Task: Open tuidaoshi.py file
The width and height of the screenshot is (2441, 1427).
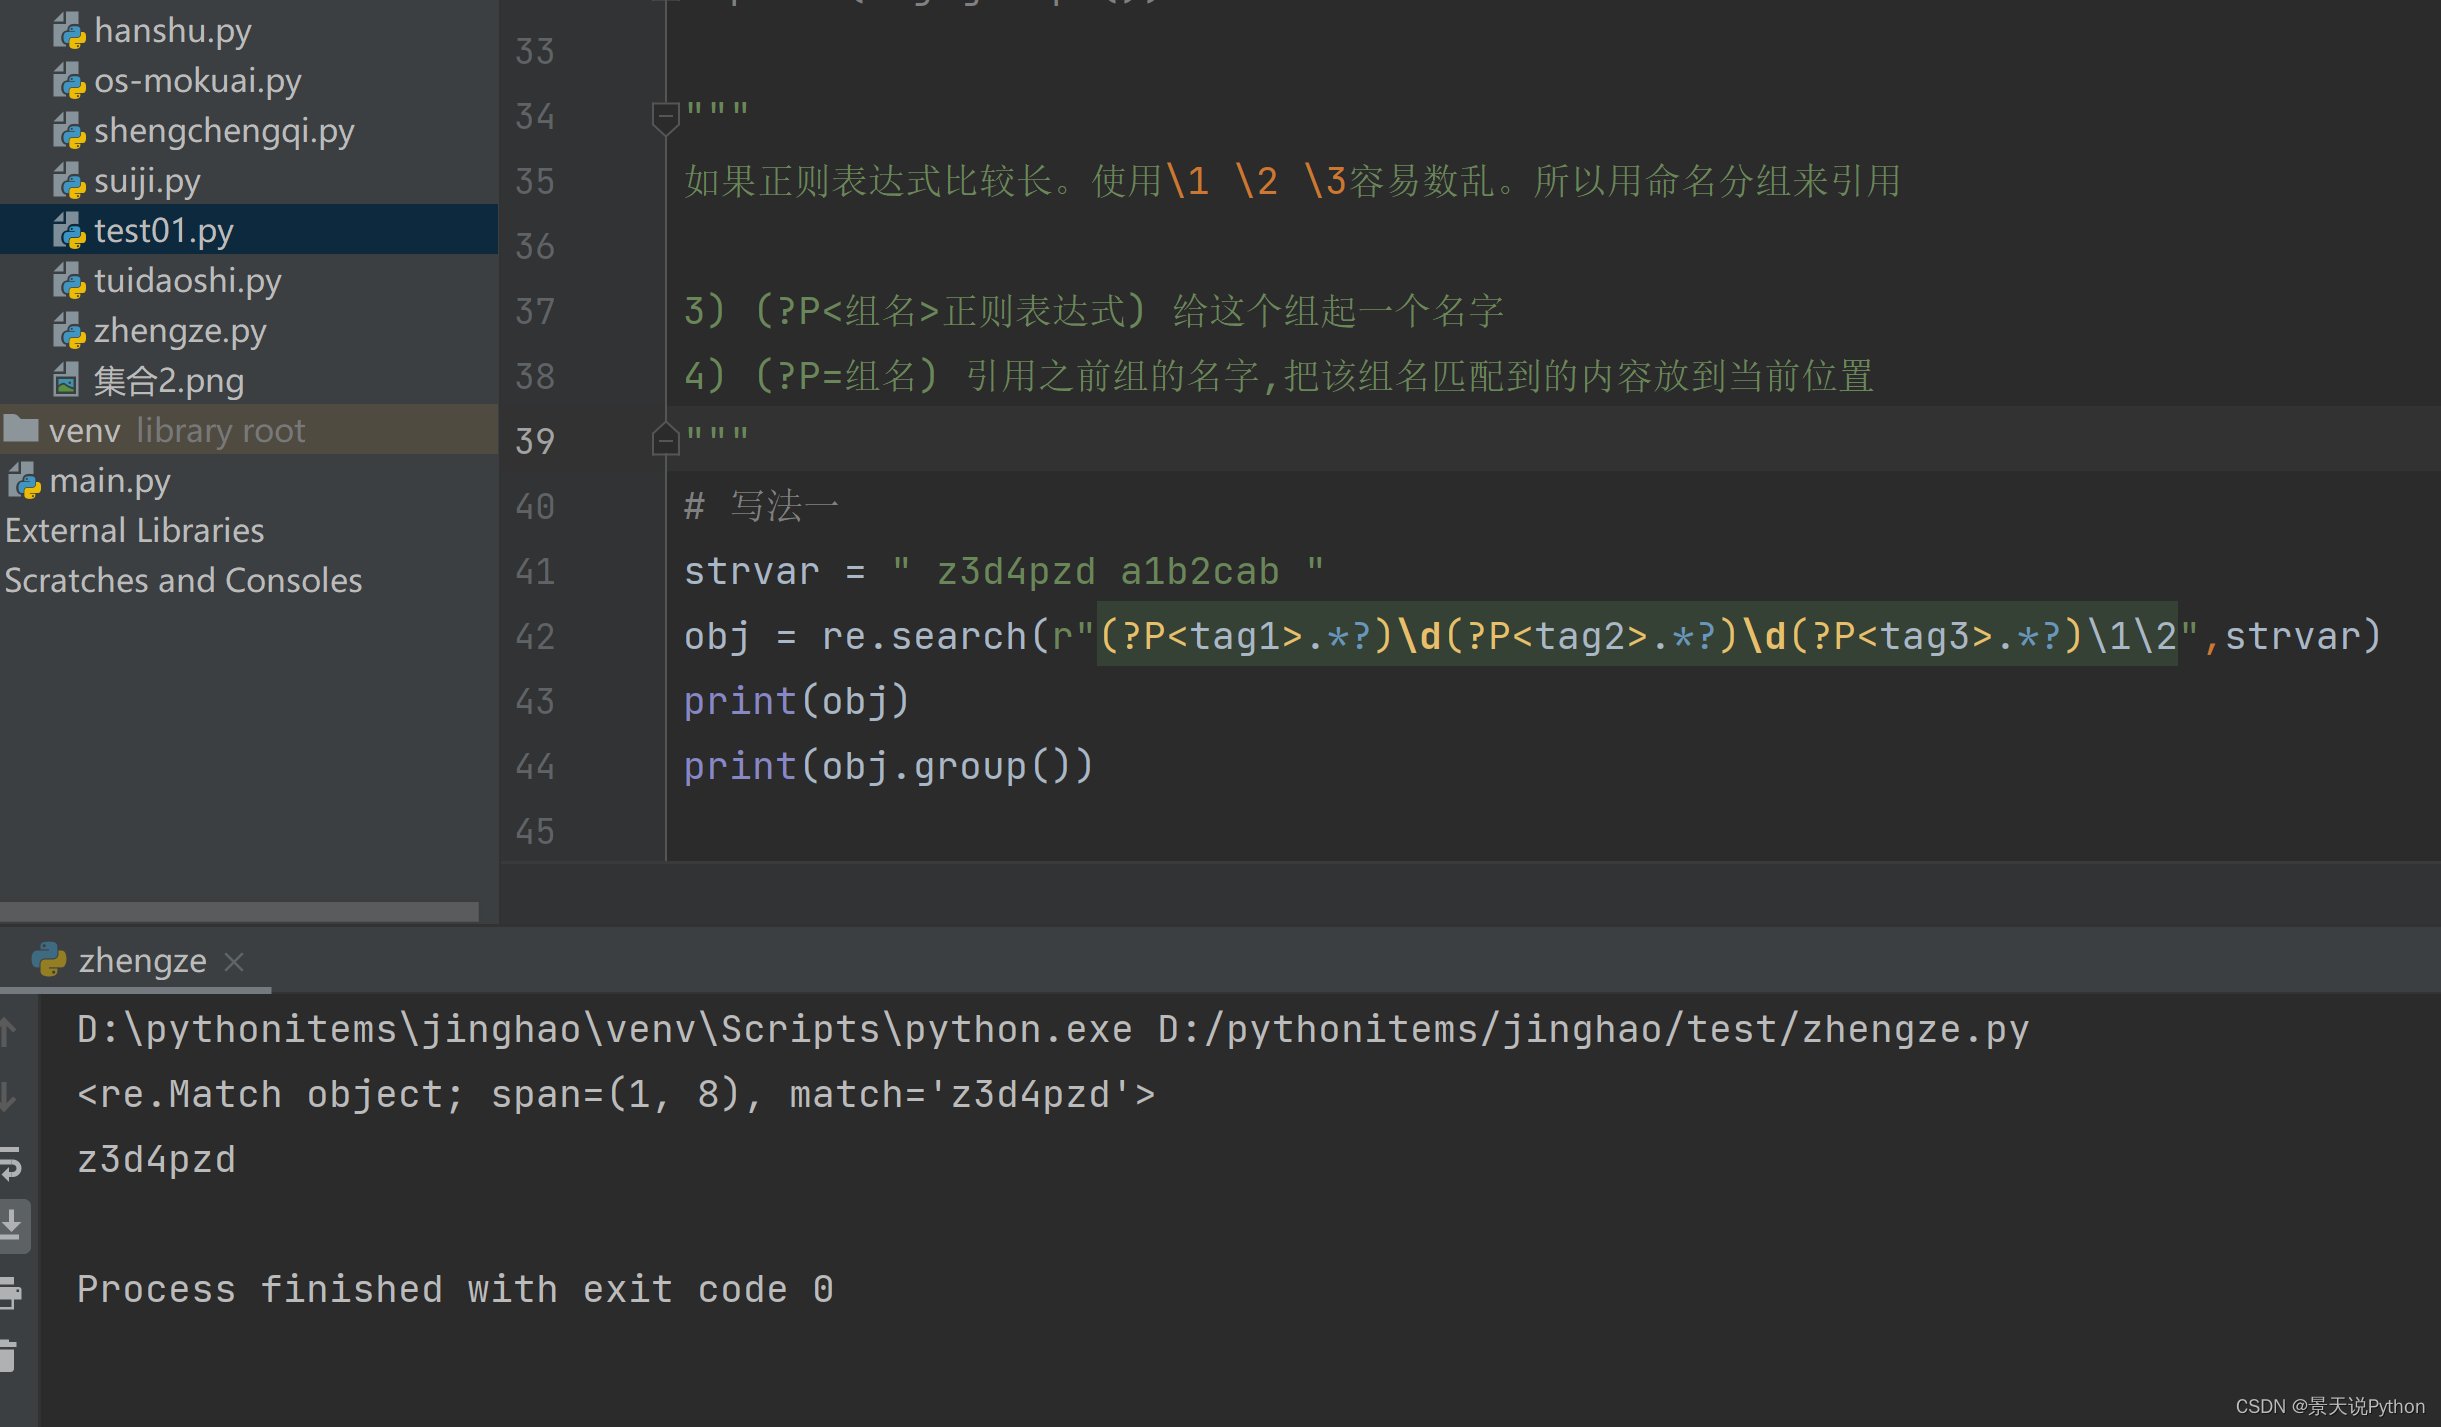Action: [x=187, y=281]
